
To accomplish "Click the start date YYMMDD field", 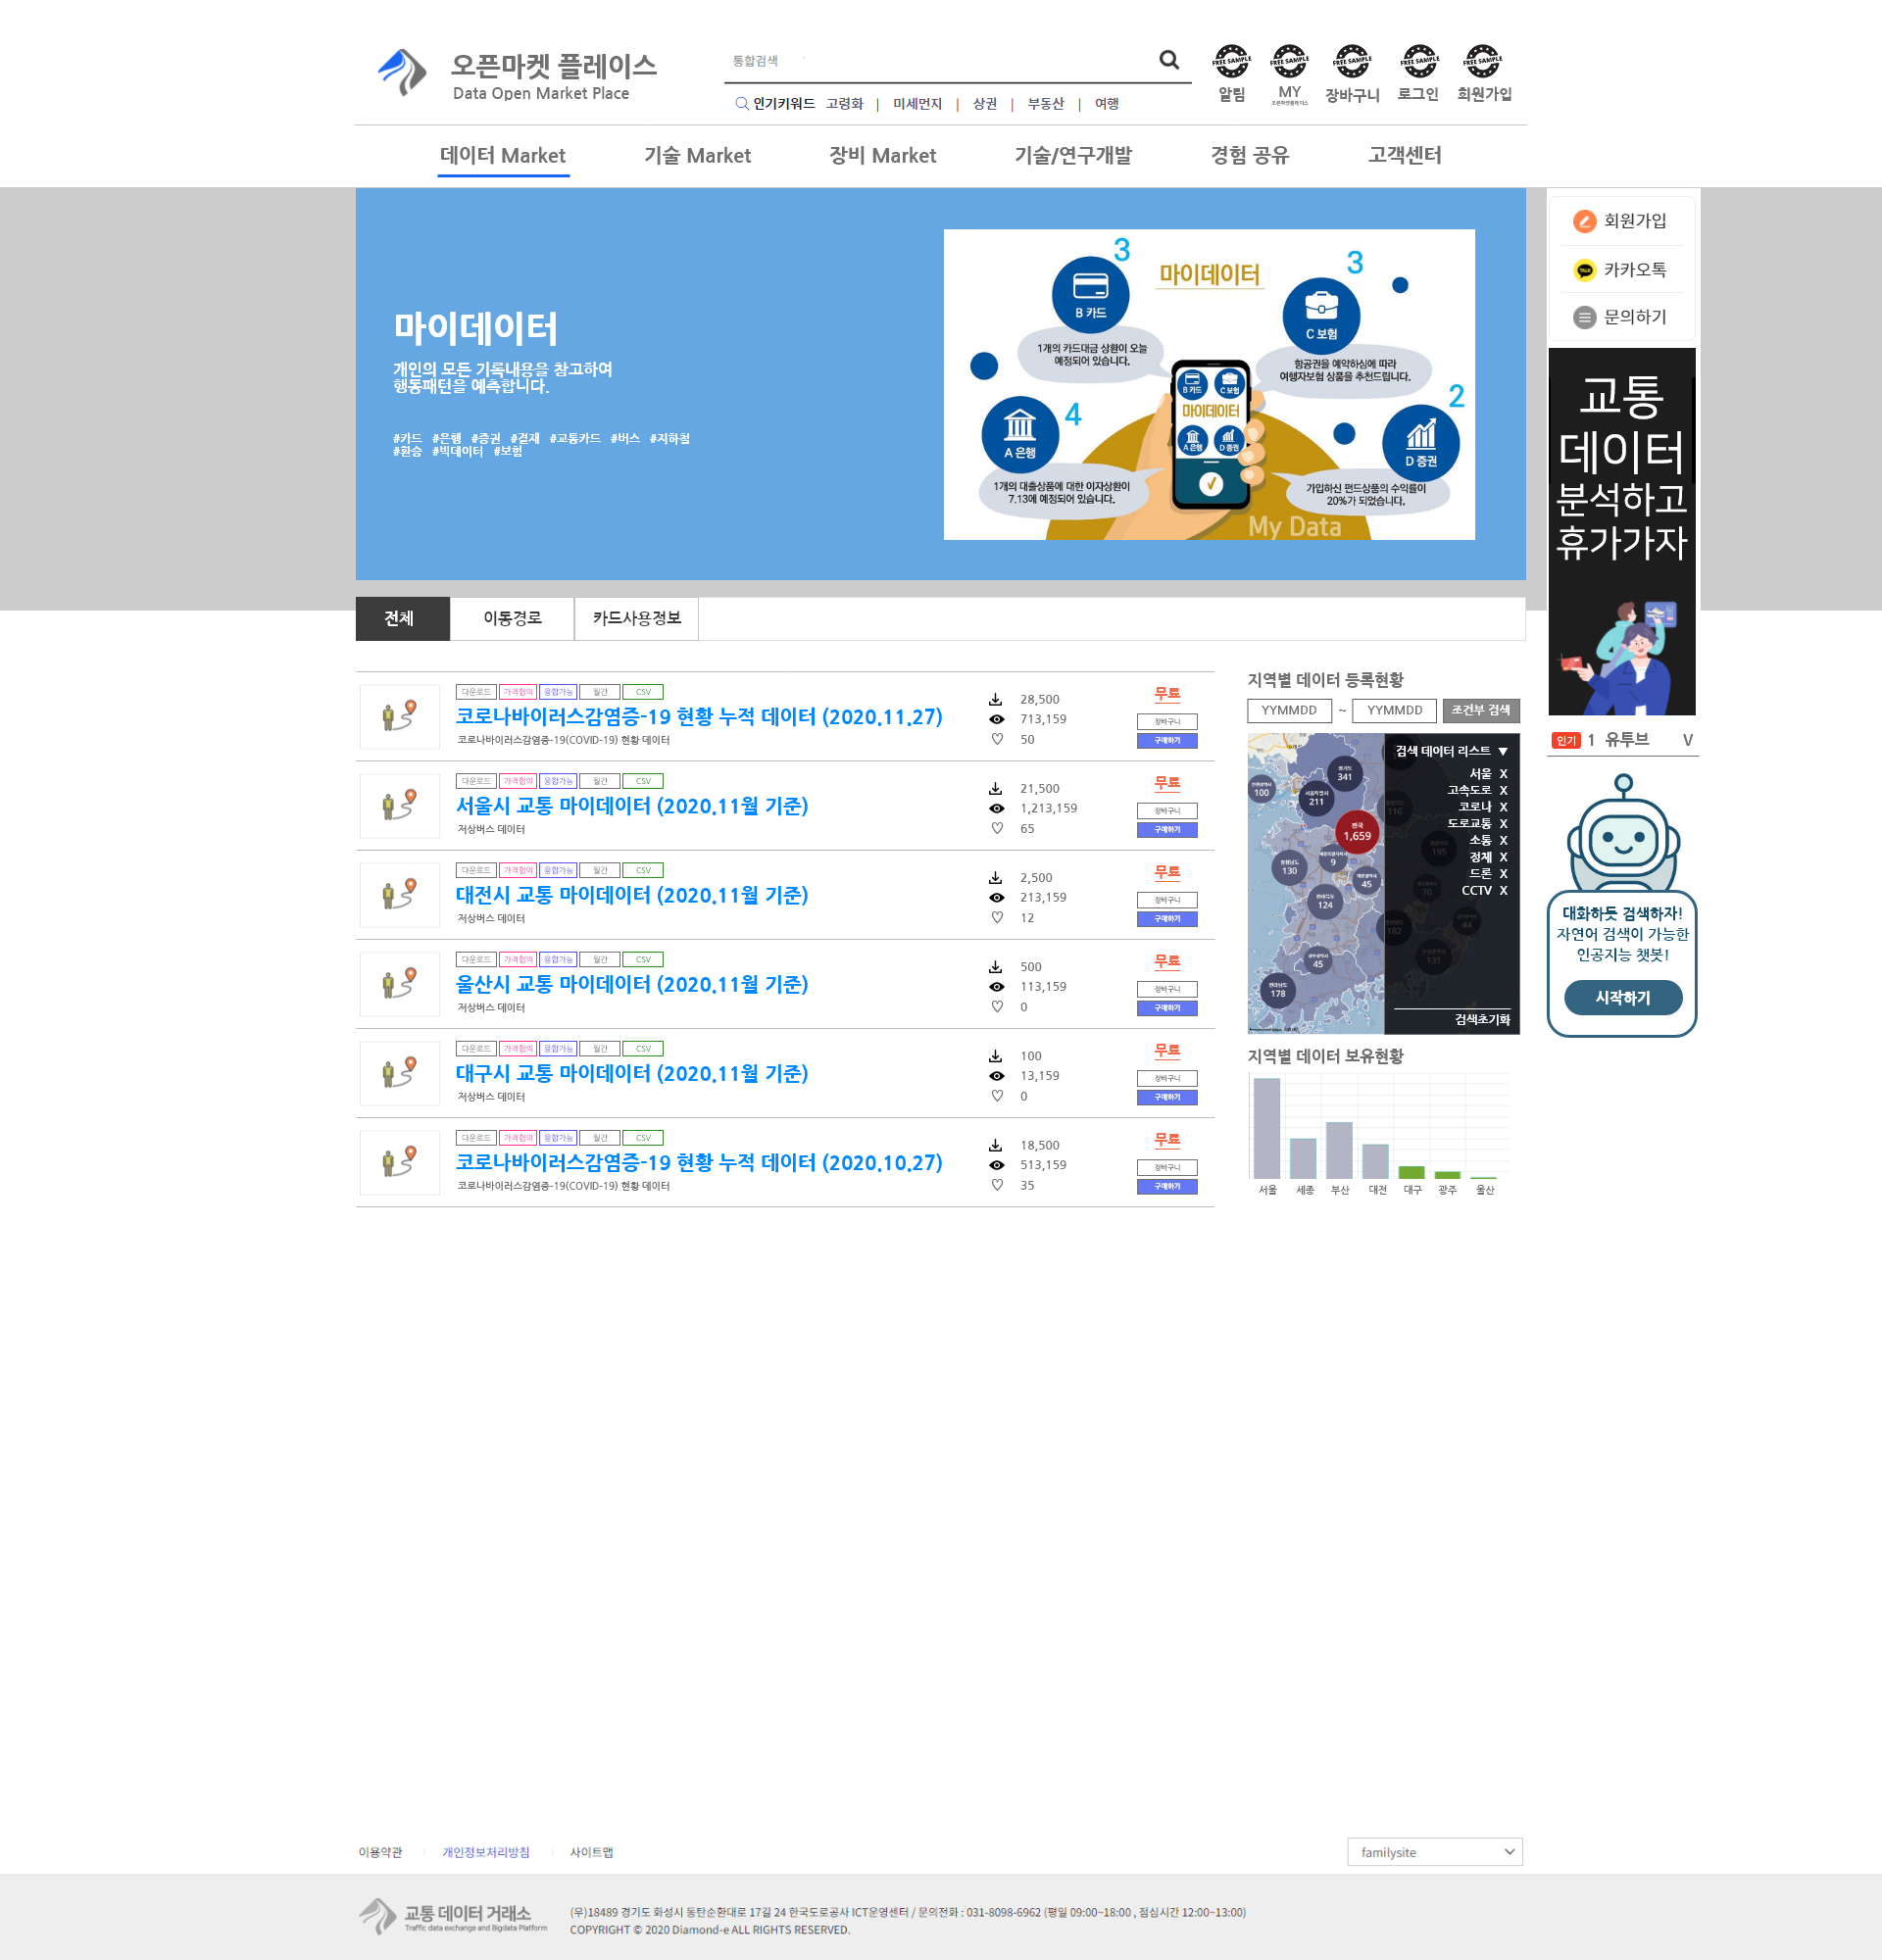I will 1288,710.
